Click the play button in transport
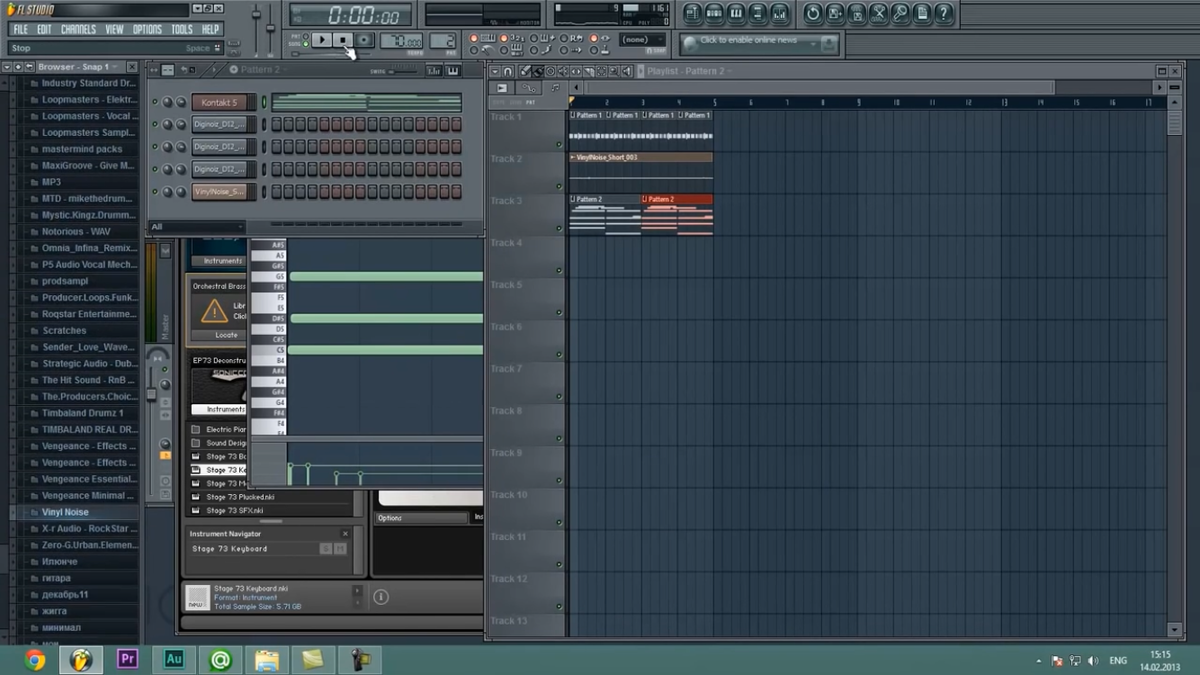This screenshot has height=675, width=1200. click(x=322, y=40)
